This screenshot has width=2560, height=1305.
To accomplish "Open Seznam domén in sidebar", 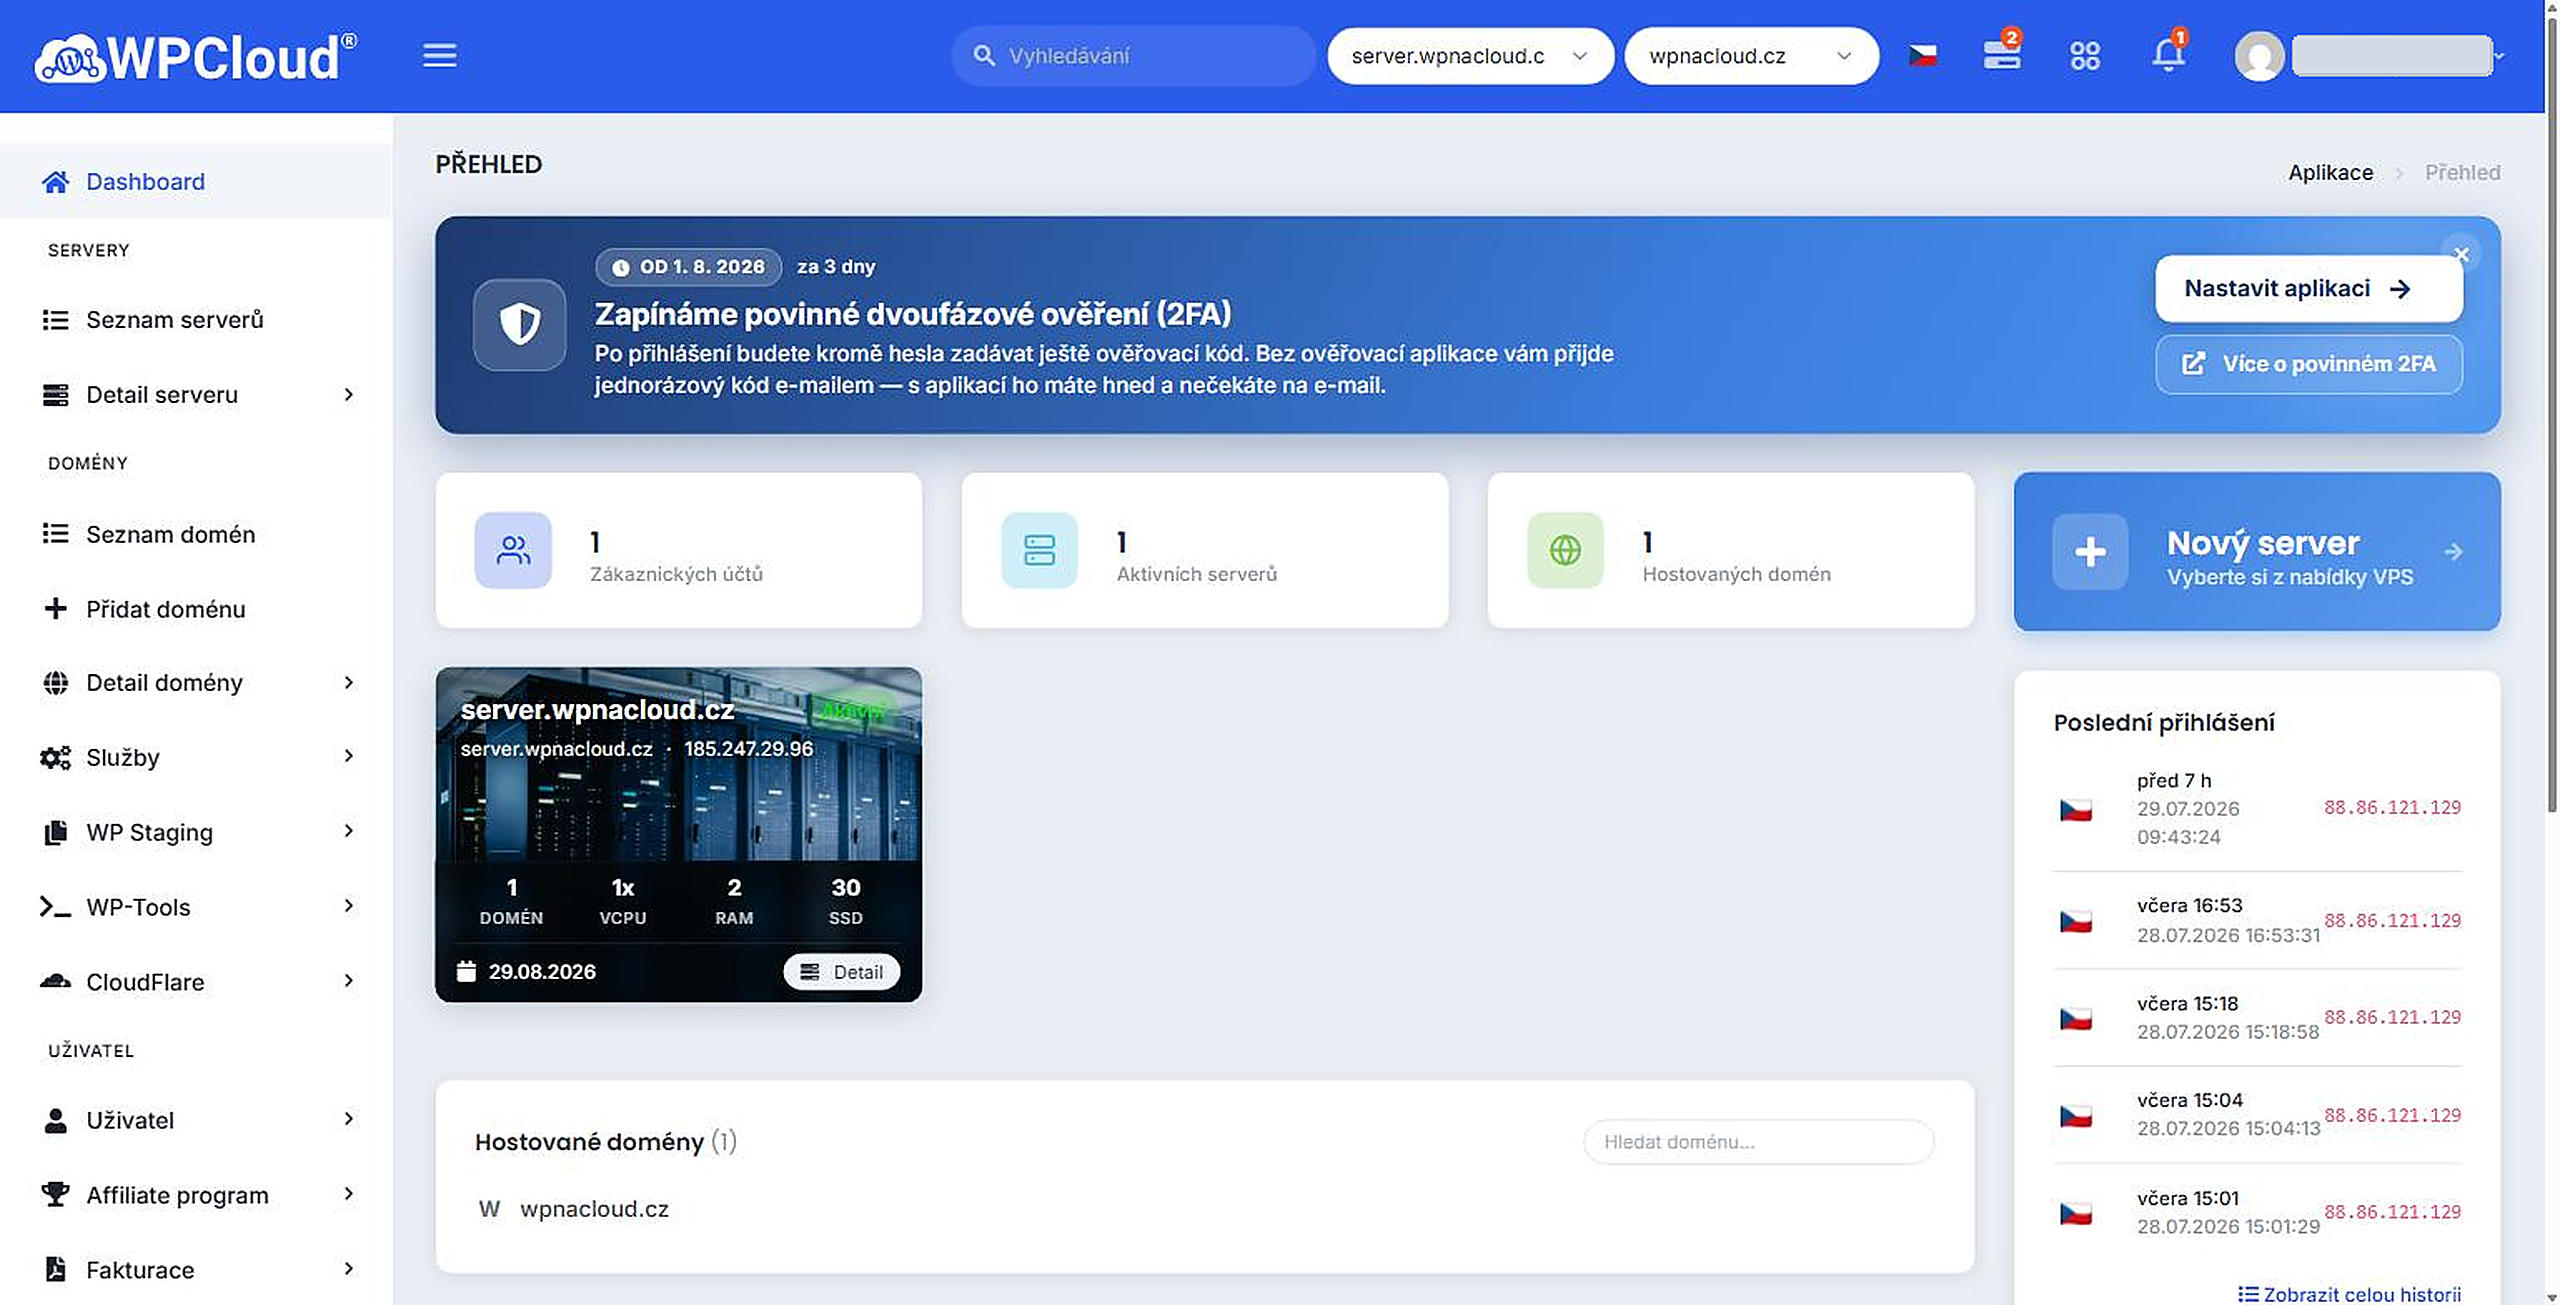I will 196,534.
